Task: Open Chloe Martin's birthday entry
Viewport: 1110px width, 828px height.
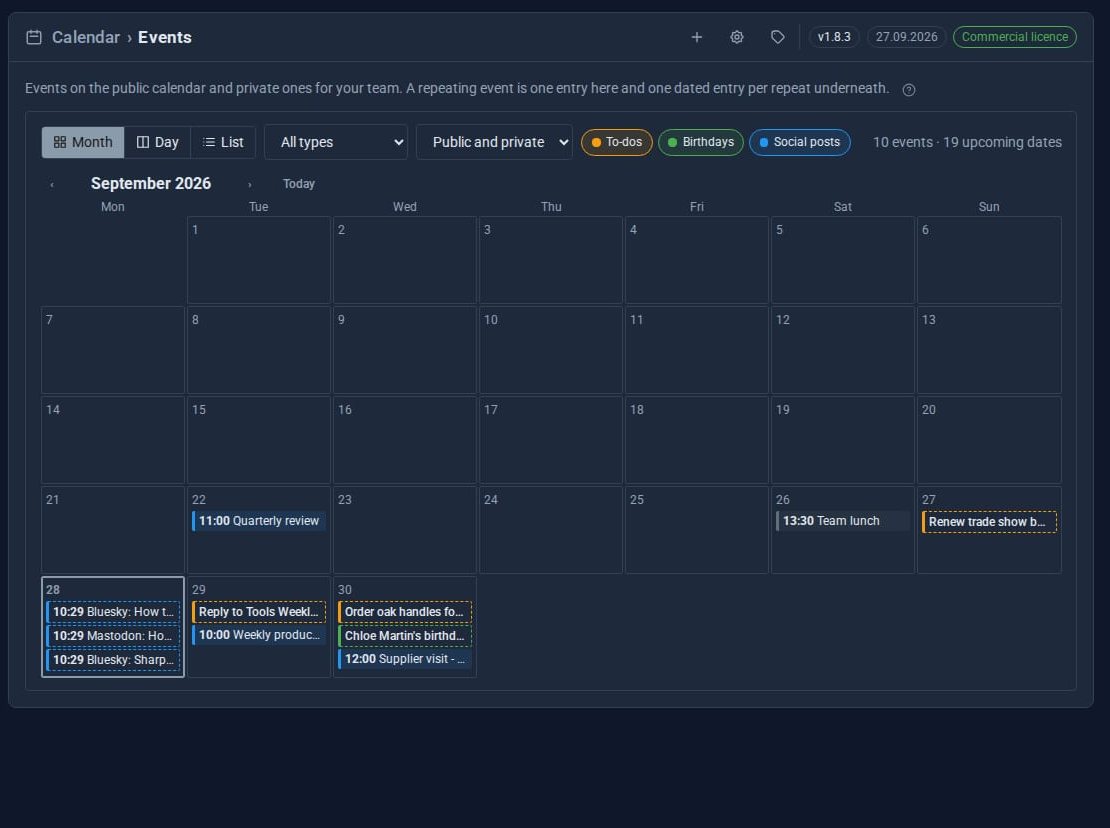Action: [x=405, y=636]
